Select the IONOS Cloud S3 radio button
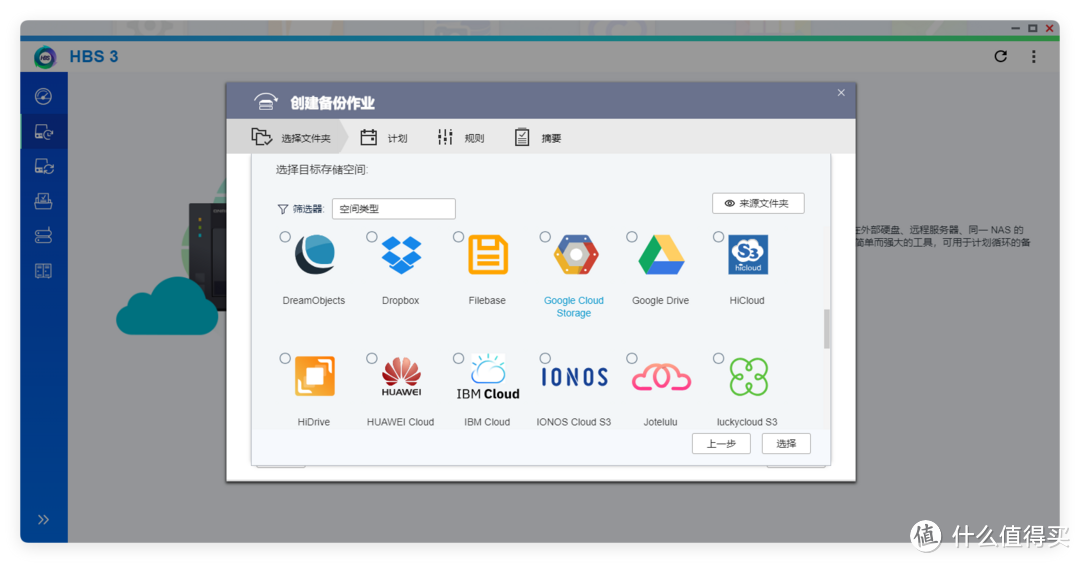This screenshot has width=1080, height=563. coord(546,358)
